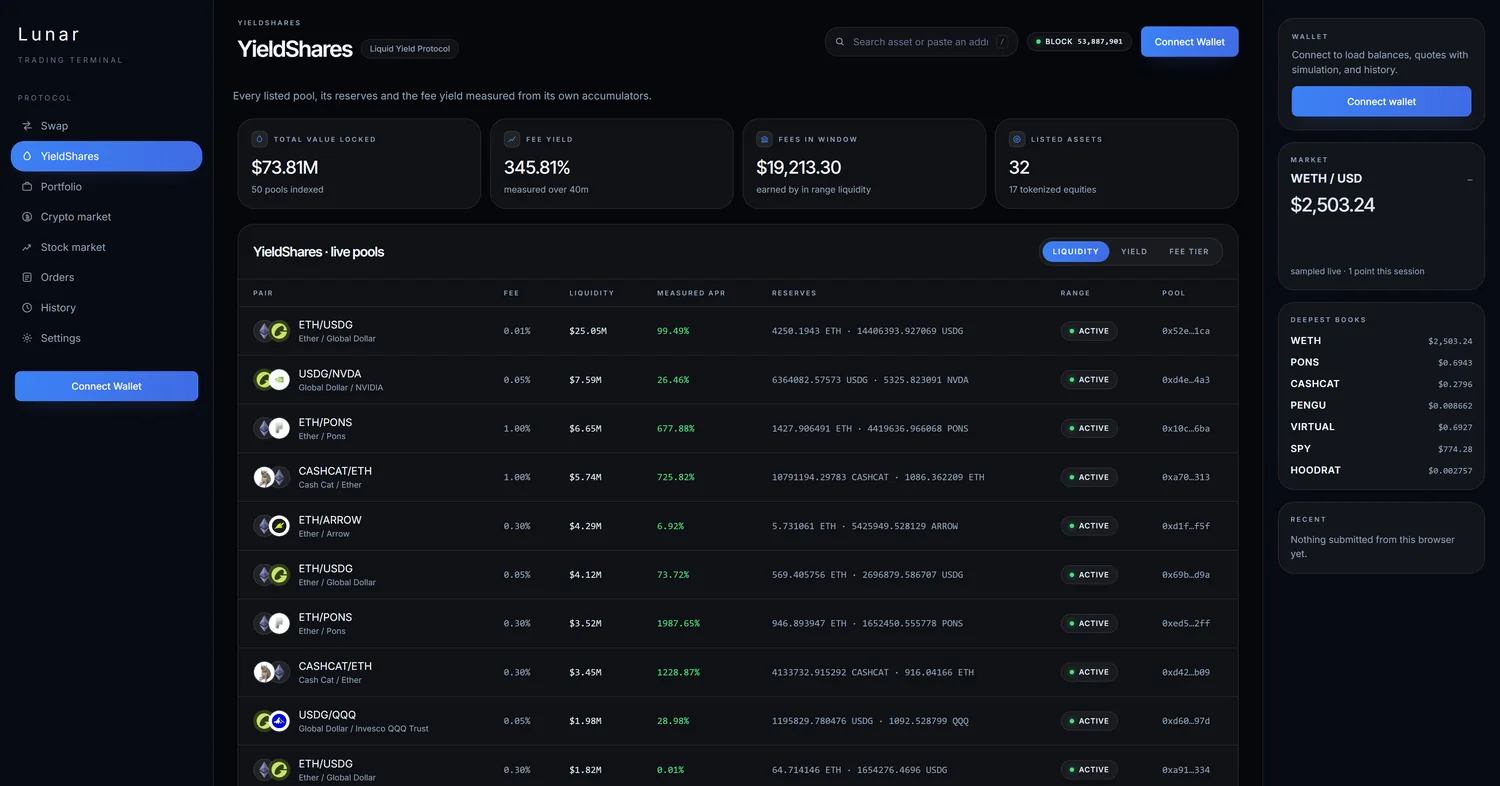
Task: Switch pool sorting to Liquidity
Action: 1075,251
